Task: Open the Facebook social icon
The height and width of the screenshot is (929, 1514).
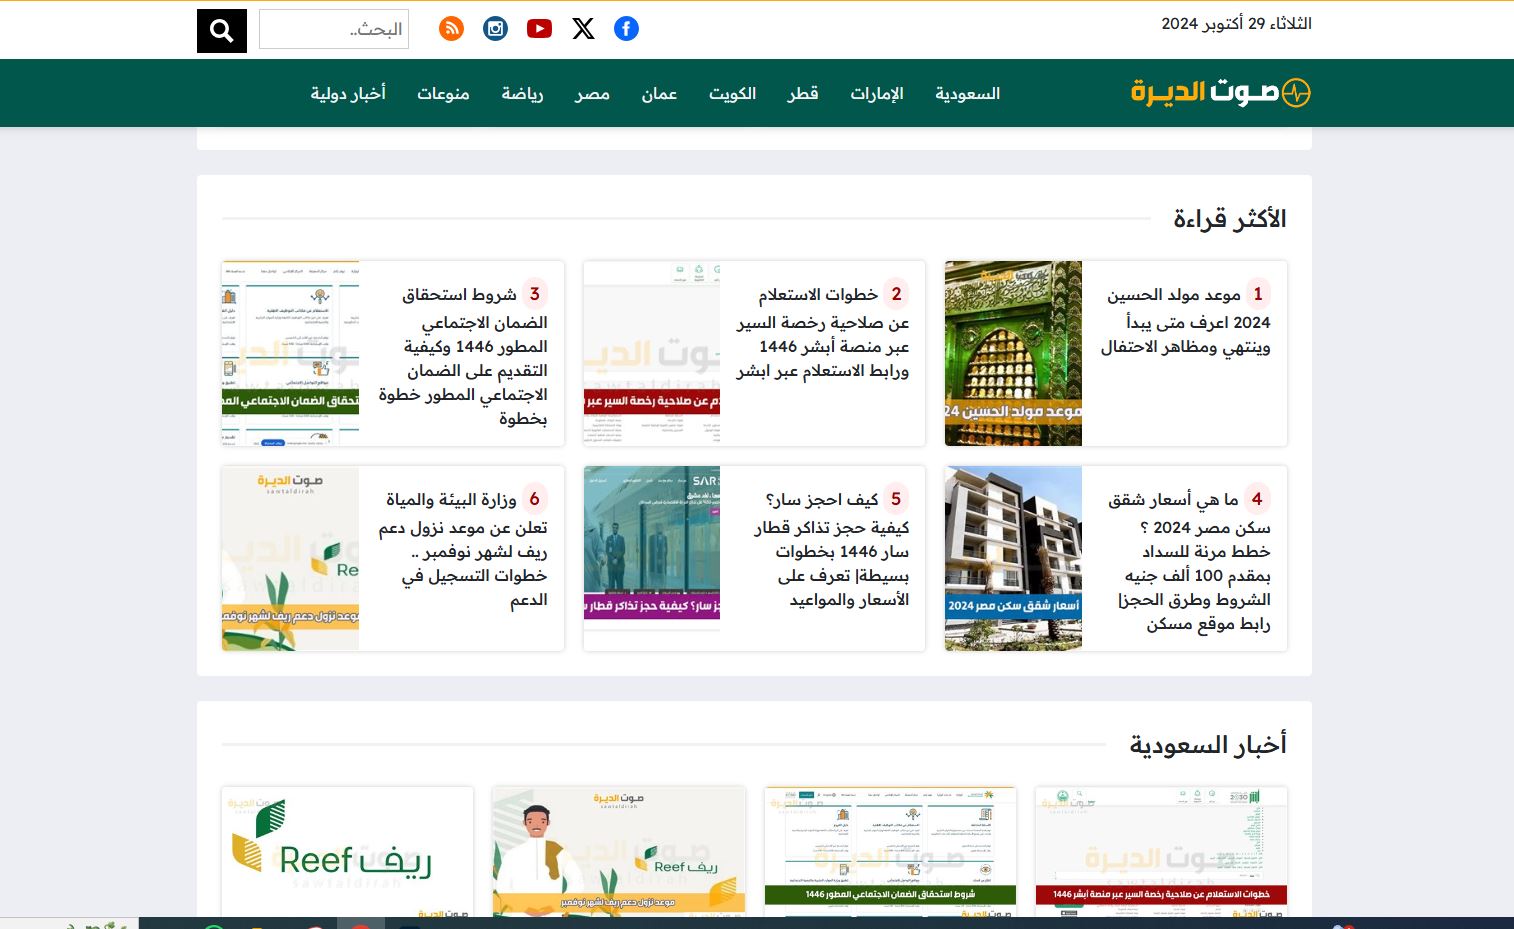Action: click(626, 29)
